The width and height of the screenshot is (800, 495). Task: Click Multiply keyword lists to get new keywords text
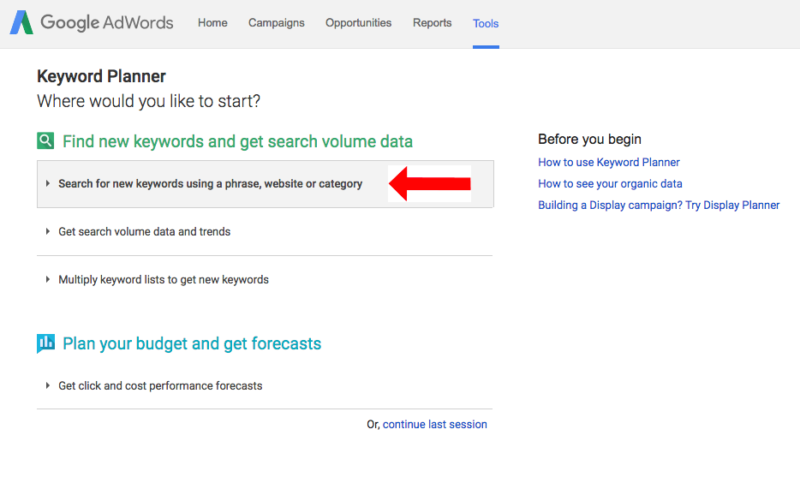click(163, 280)
